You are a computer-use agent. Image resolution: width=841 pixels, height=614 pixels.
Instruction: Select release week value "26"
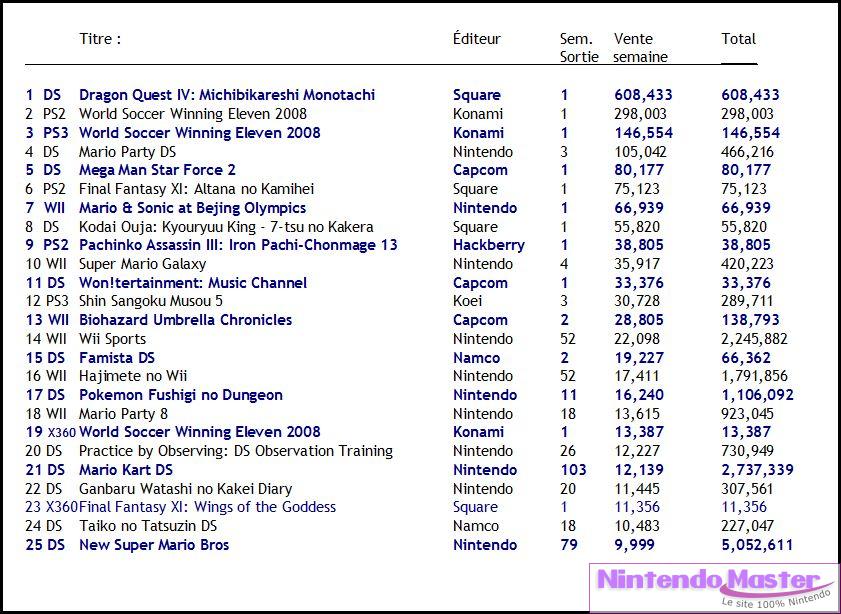(x=568, y=451)
